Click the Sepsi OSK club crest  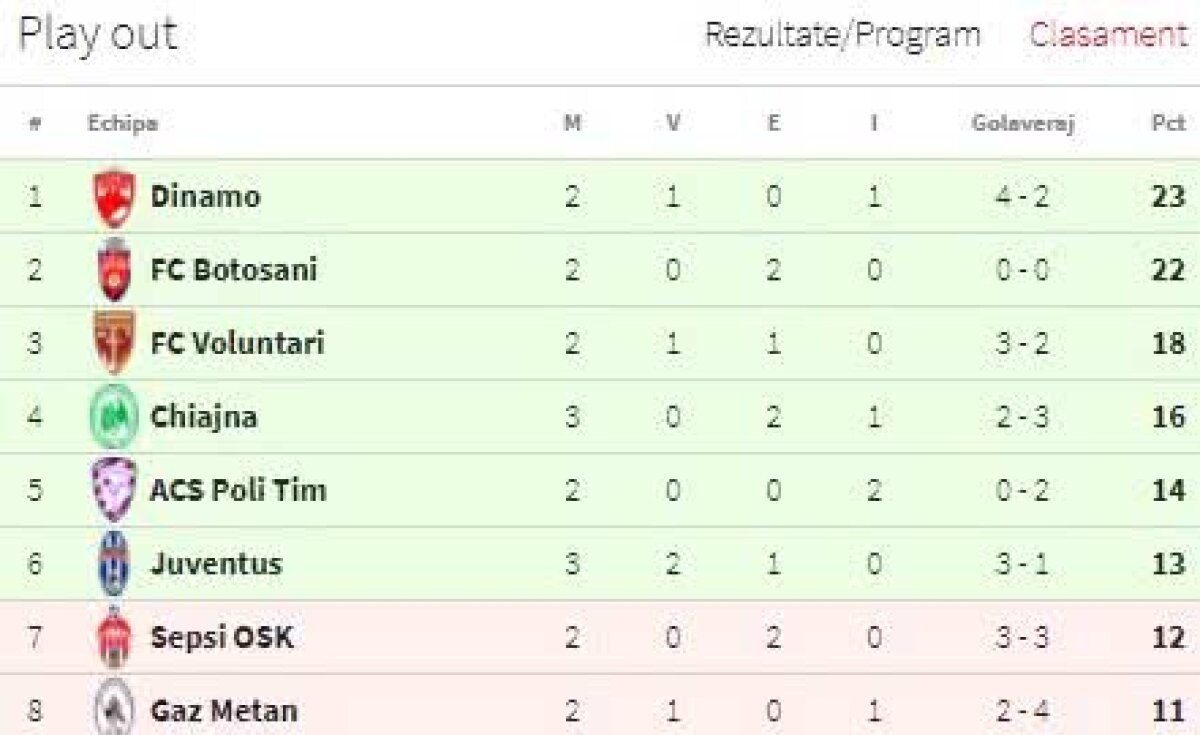click(114, 636)
